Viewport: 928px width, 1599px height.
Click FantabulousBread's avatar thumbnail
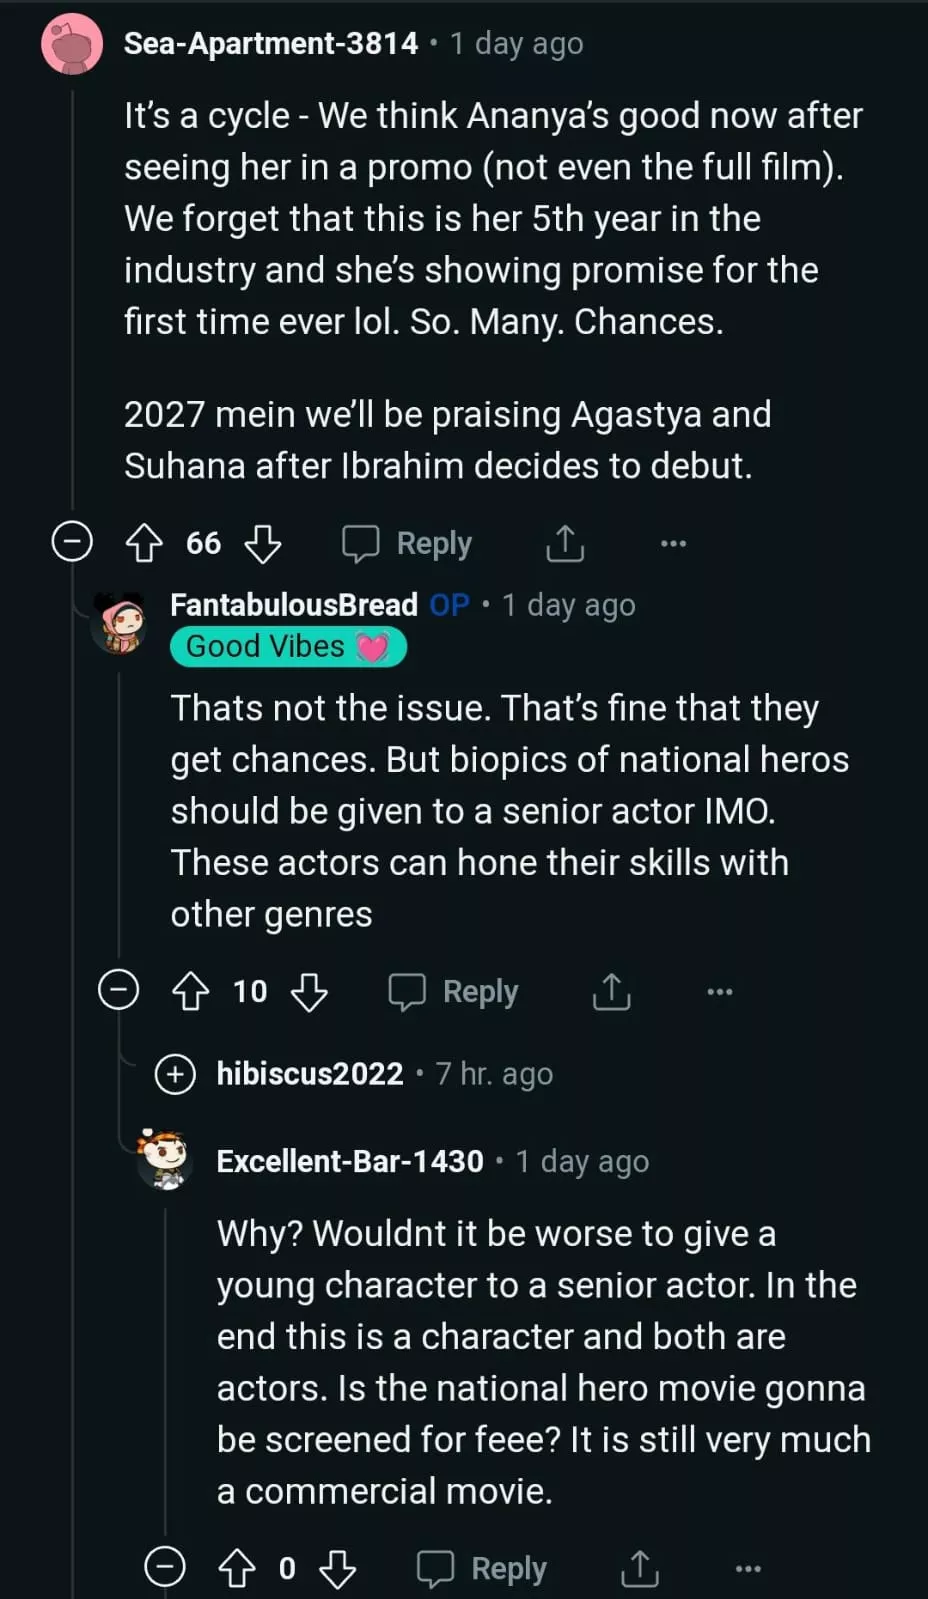[121, 623]
